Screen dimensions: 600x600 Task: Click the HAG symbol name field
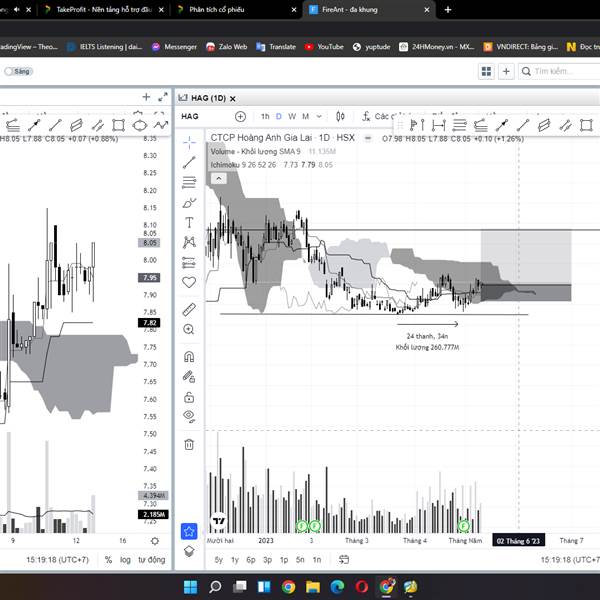[x=190, y=116]
